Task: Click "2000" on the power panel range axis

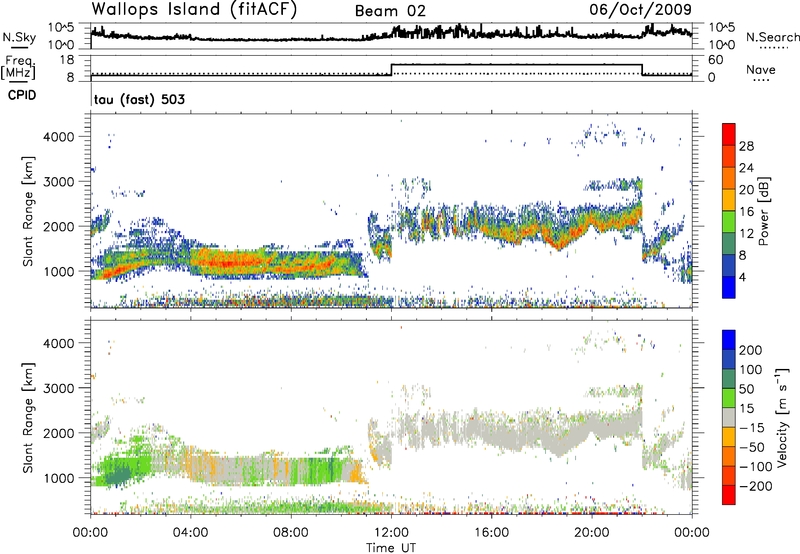Action: pos(58,226)
